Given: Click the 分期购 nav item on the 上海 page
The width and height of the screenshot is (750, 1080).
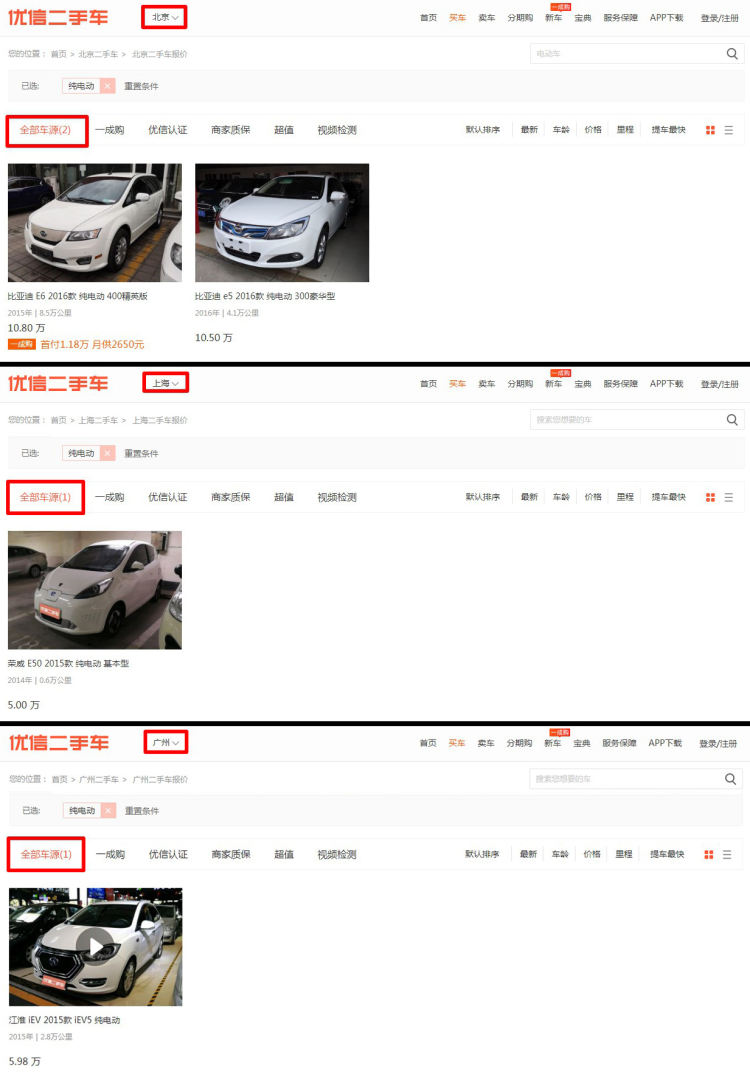Looking at the screenshot, I should [520, 384].
